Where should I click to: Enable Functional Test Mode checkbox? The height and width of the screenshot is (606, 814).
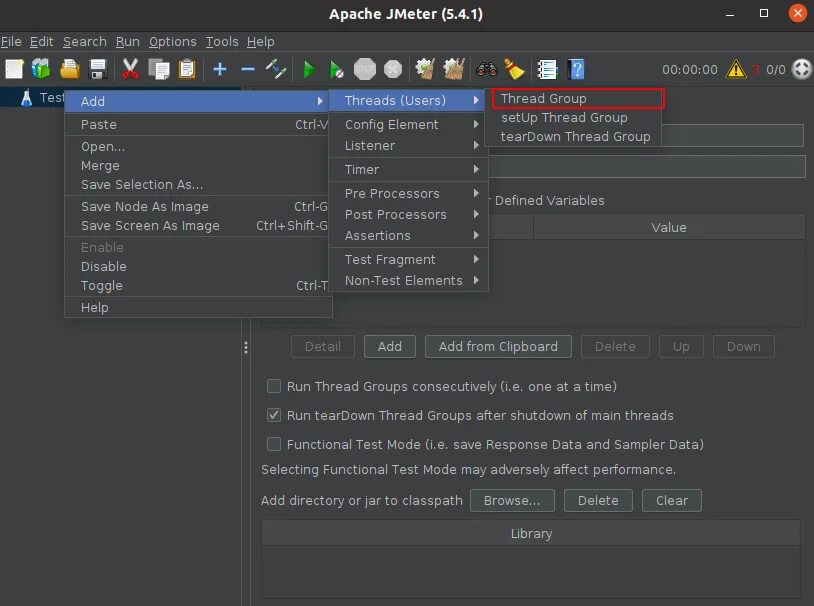pyautogui.click(x=274, y=444)
